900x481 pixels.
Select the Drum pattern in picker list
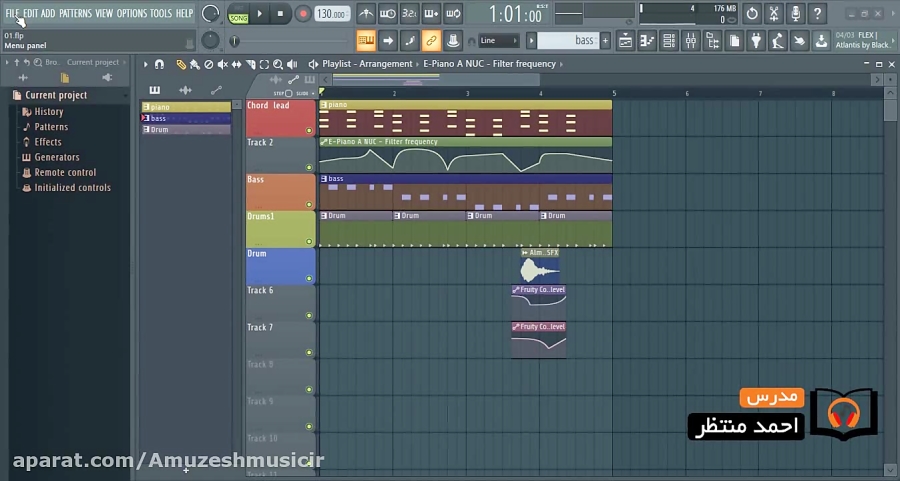tap(186, 130)
